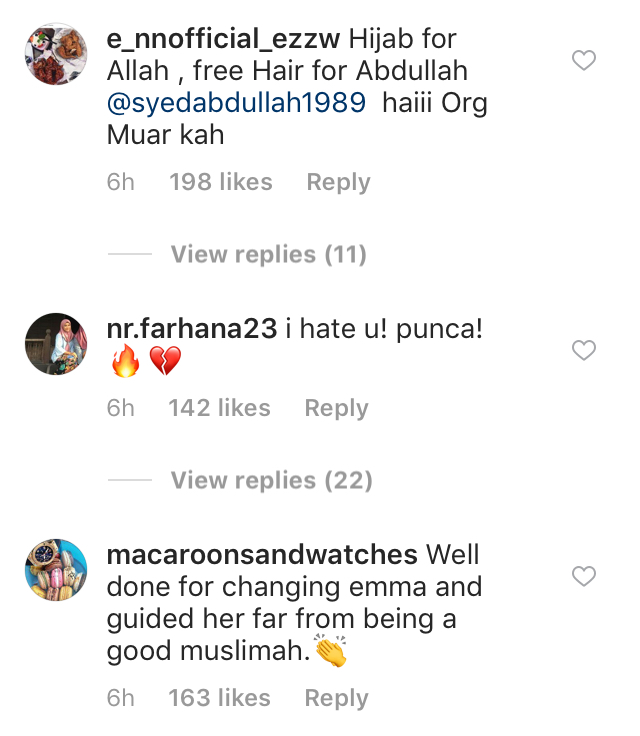View the 198 likes list
The width and height of the screenshot is (640, 736).
221,182
